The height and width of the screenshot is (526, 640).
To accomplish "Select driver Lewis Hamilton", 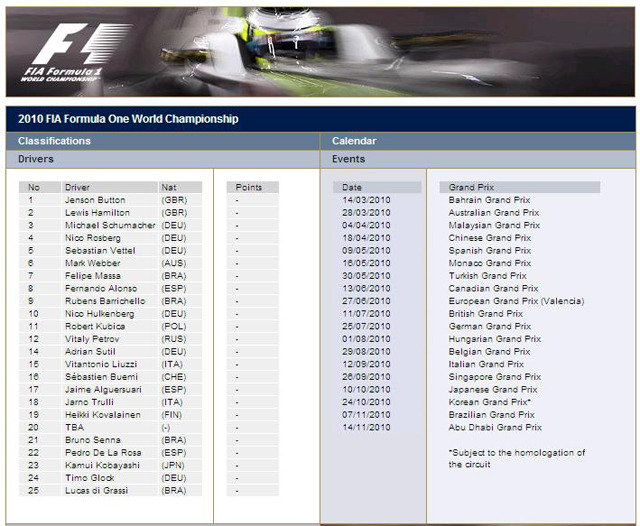I will 97,213.
